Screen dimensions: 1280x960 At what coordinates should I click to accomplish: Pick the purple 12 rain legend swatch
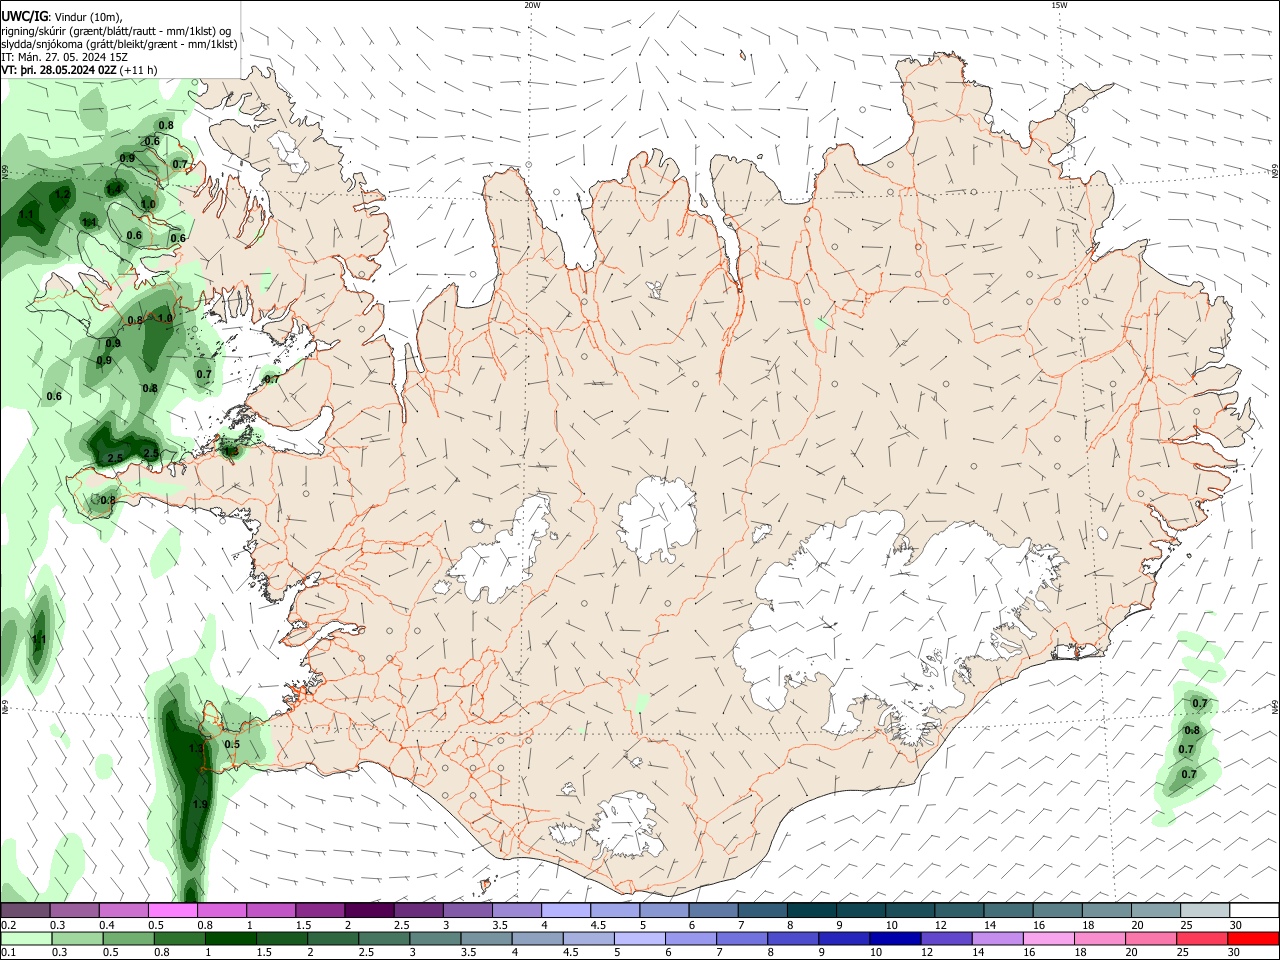946,938
